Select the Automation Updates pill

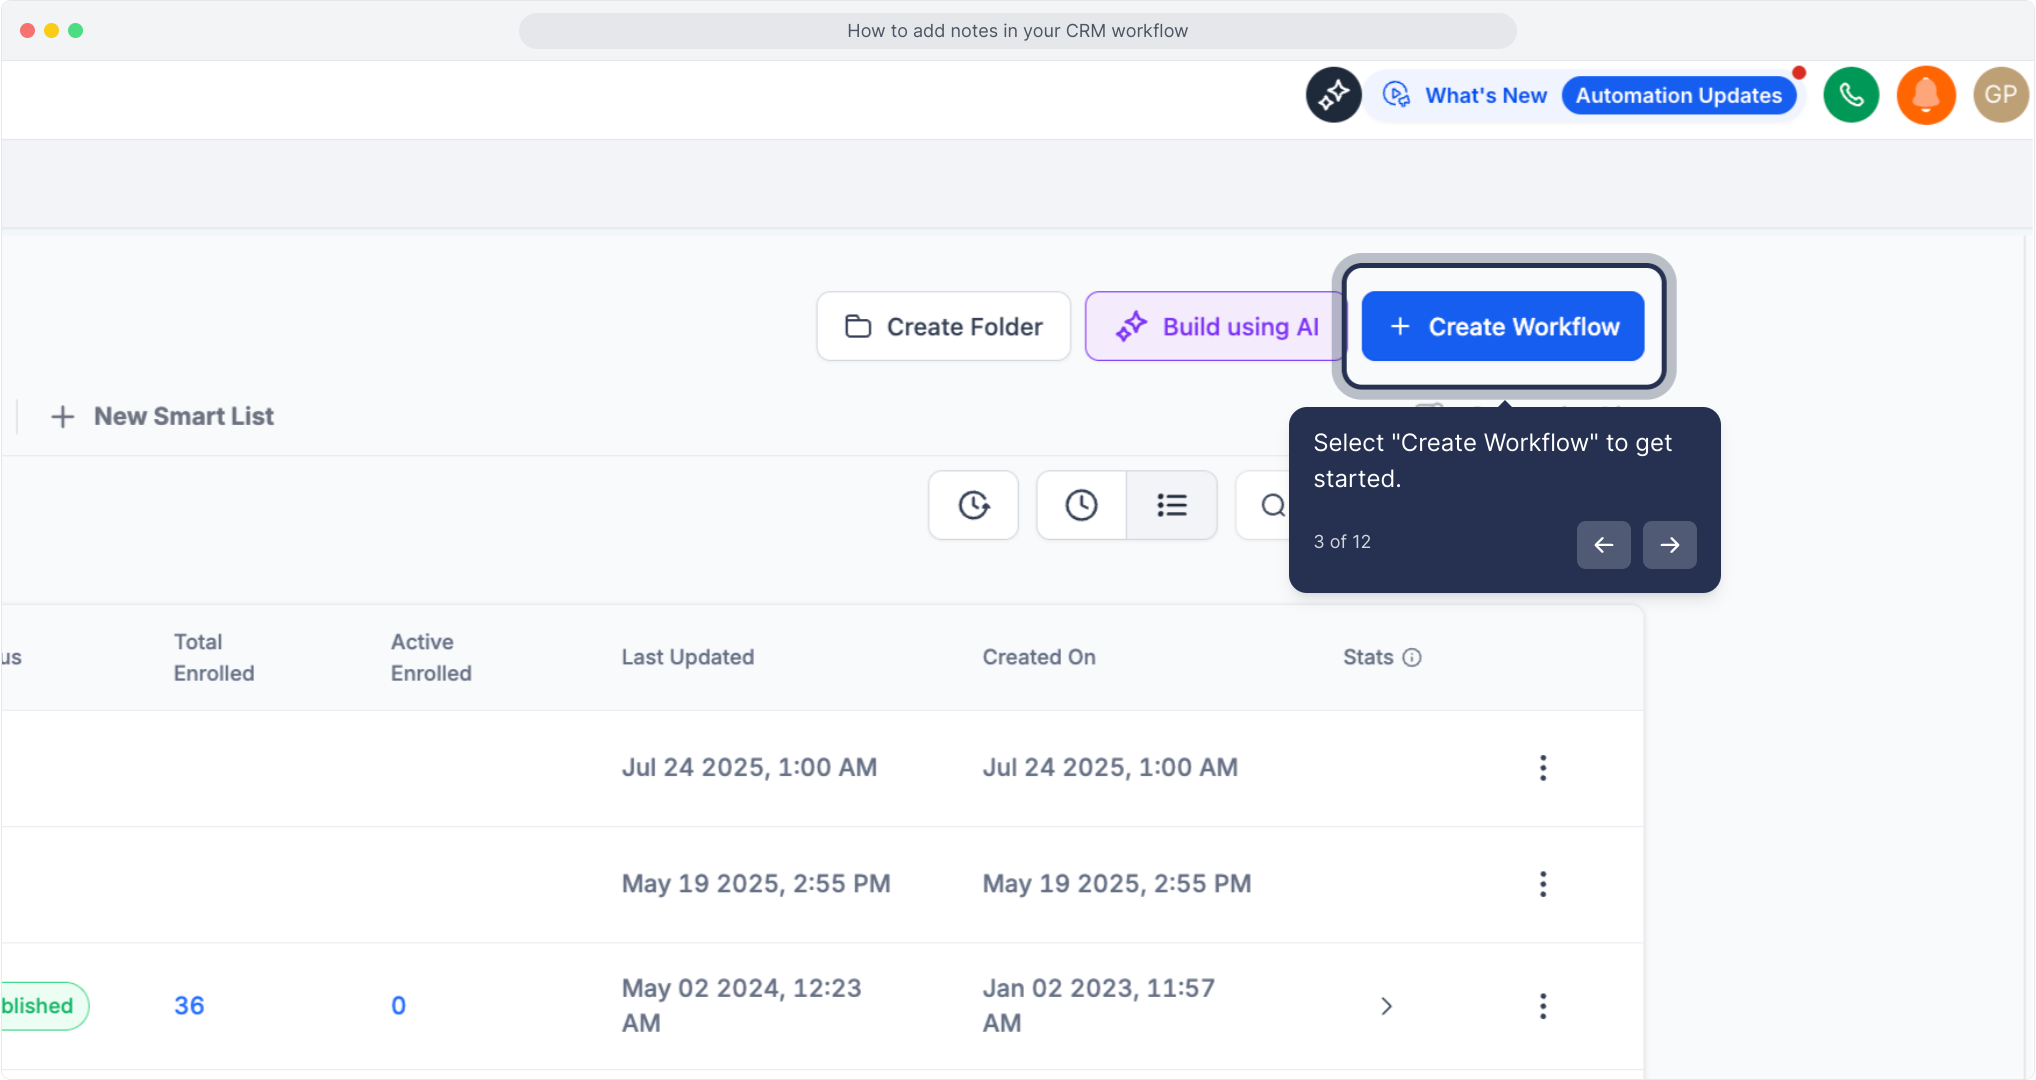pyautogui.click(x=1679, y=95)
